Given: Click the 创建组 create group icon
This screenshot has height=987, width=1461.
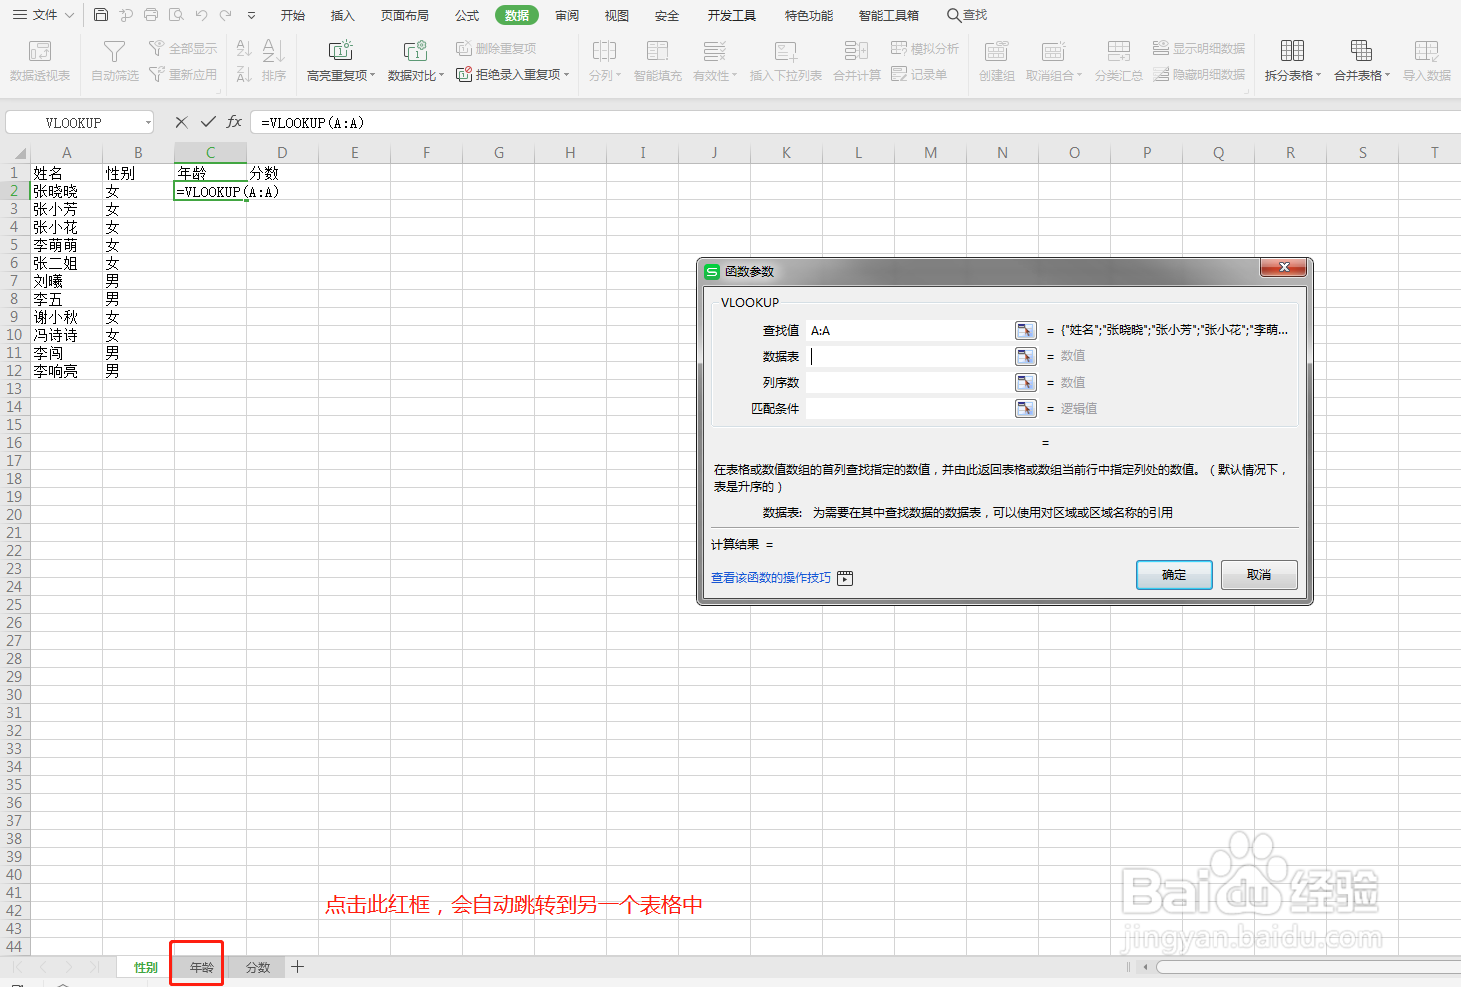Looking at the screenshot, I should point(996,51).
